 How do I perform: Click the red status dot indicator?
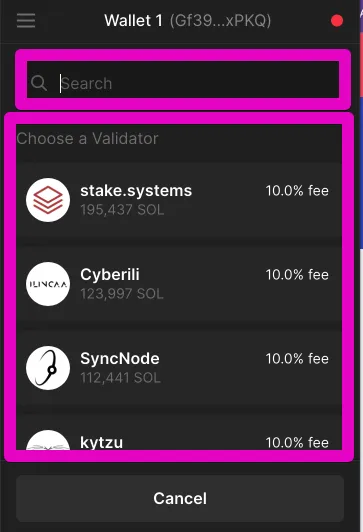pos(337,21)
